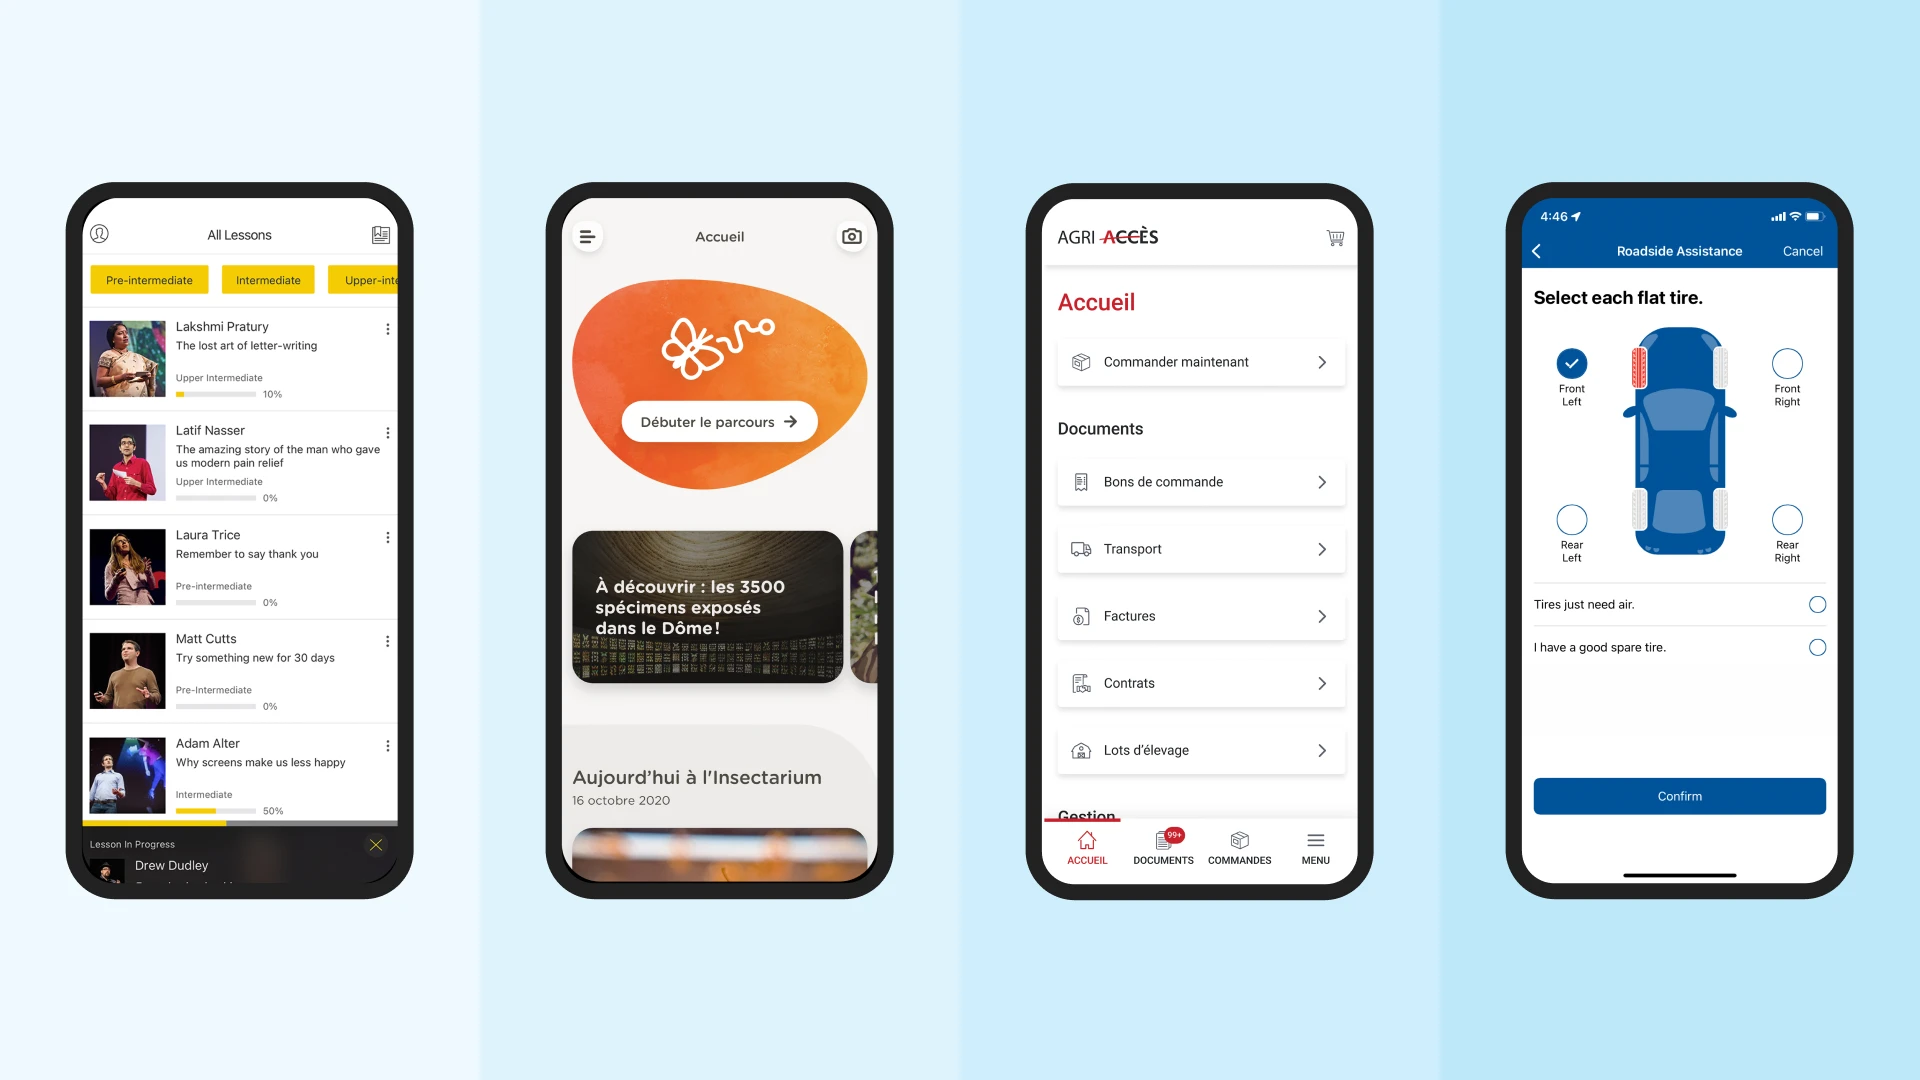Open the hamburger menu icon
The height and width of the screenshot is (1080, 1920).
[587, 236]
